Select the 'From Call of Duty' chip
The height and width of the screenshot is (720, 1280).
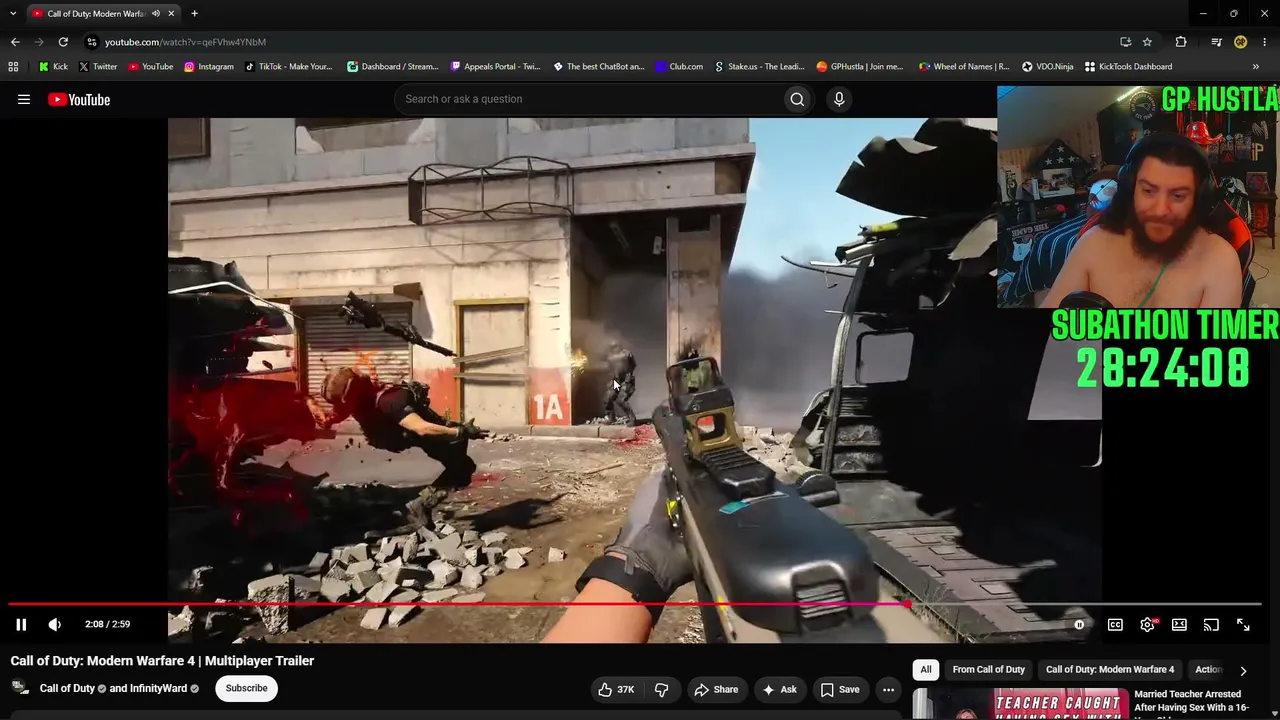988,669
